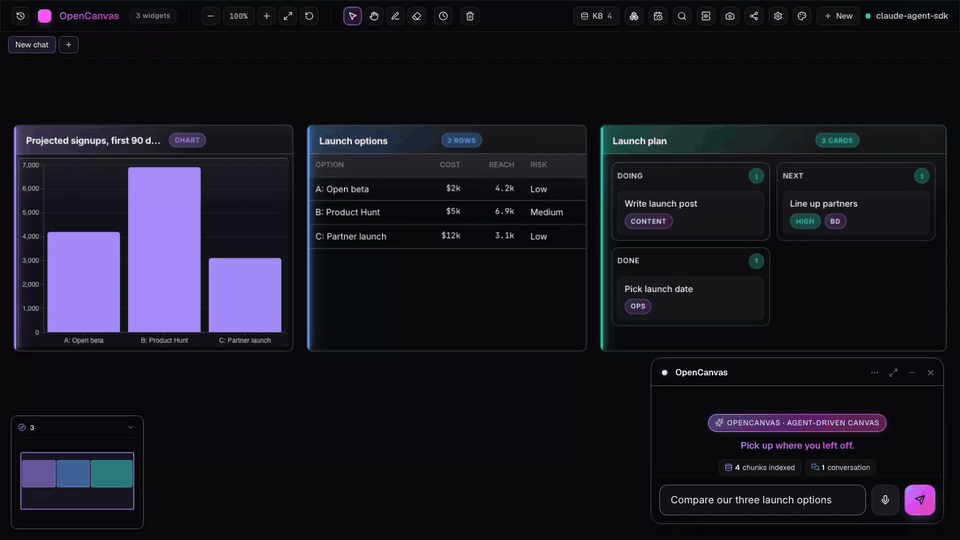Click the stacked cubes icon in toolbar
The width and height of the screenshot is (960, 540).
(634, 16)
